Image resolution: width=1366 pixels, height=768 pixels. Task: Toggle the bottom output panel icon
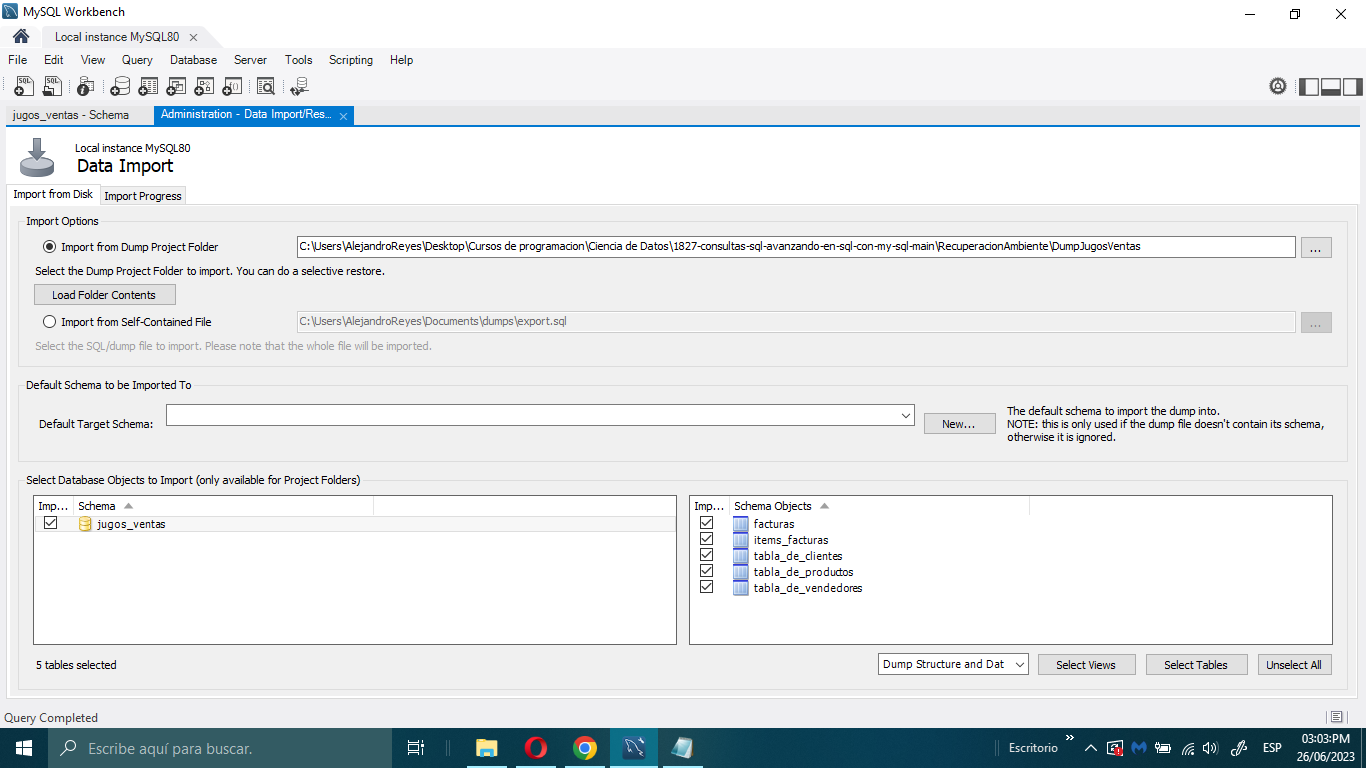(1331, 86)
